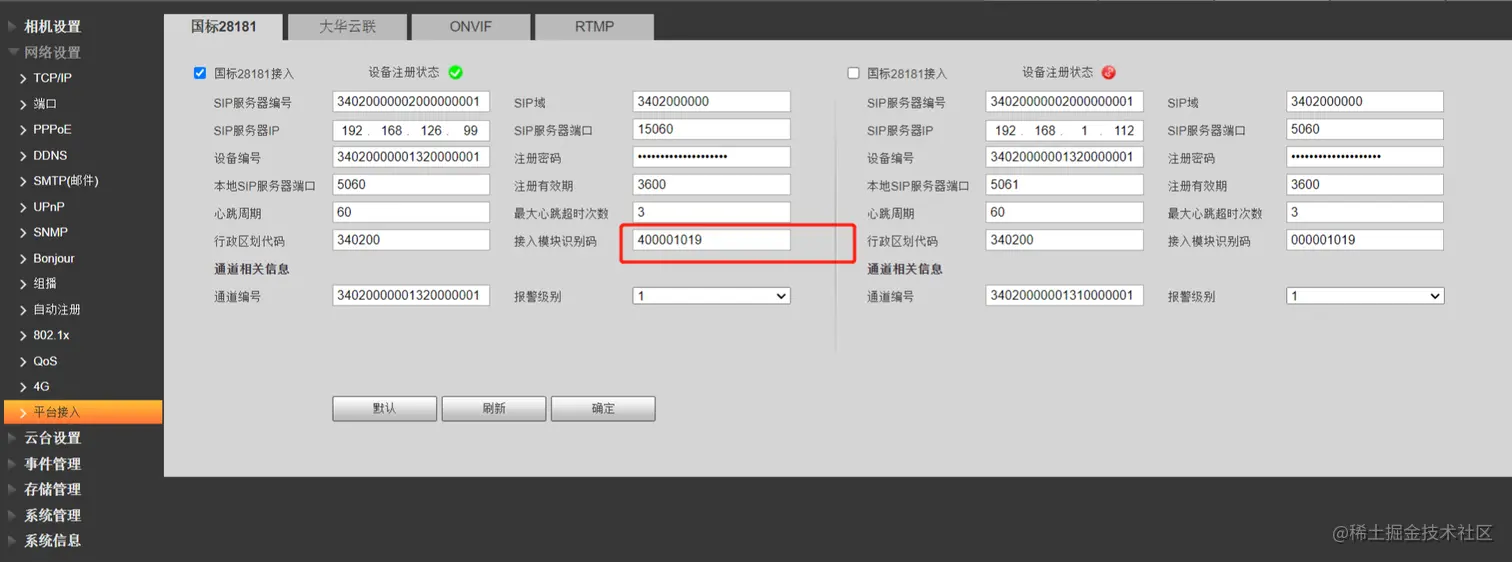Expand the 系统管理 section
Screen dimensions: 1512x562
coord(52,515)
